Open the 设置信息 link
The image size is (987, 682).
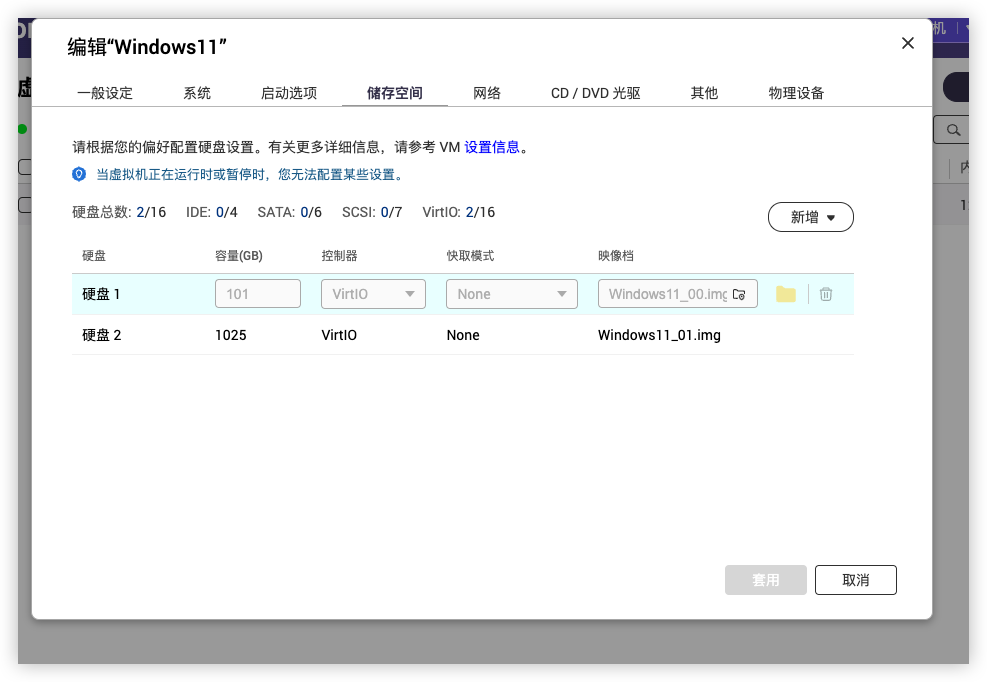(x=492, y=147)
